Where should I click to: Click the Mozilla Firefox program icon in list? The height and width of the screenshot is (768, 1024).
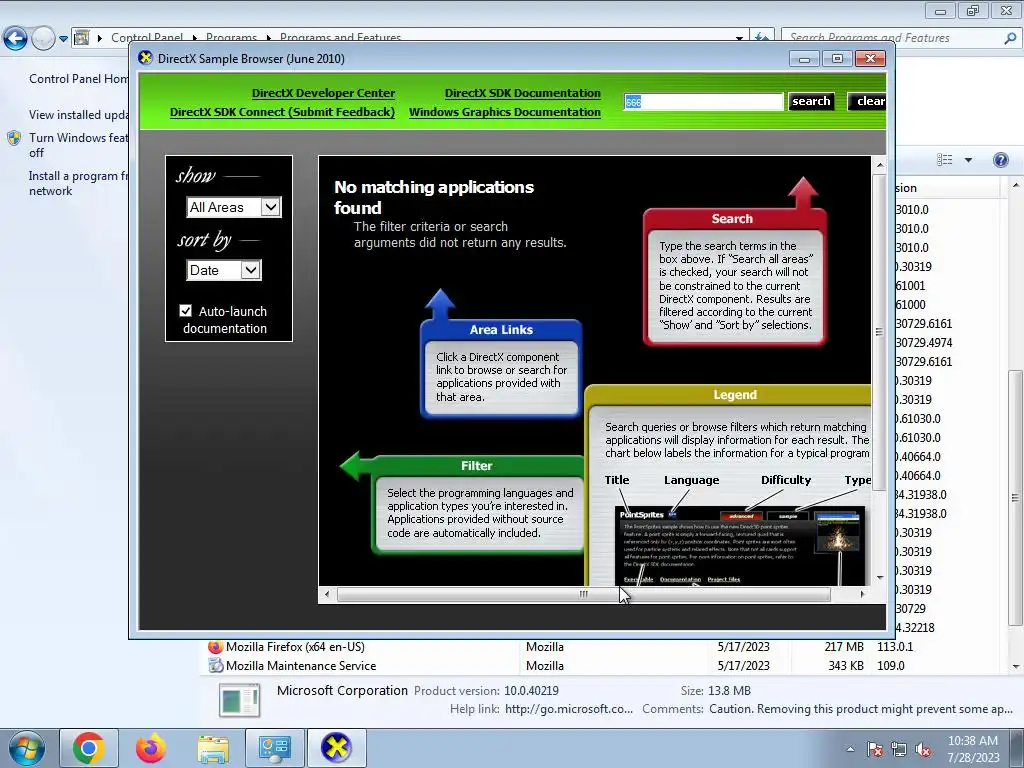[215, 647]
